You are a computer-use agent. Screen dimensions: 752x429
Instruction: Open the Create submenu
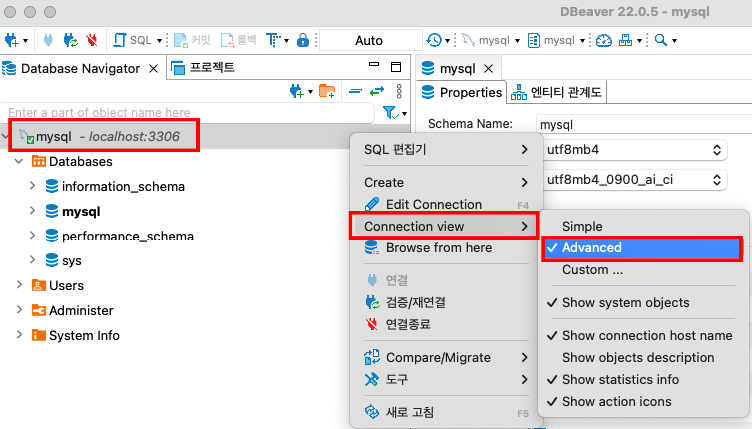tap(446, 182)
